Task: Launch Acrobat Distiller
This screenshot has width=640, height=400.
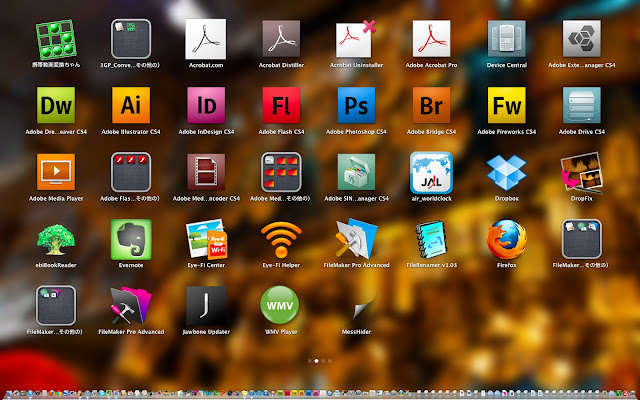Action: [281, 39]
